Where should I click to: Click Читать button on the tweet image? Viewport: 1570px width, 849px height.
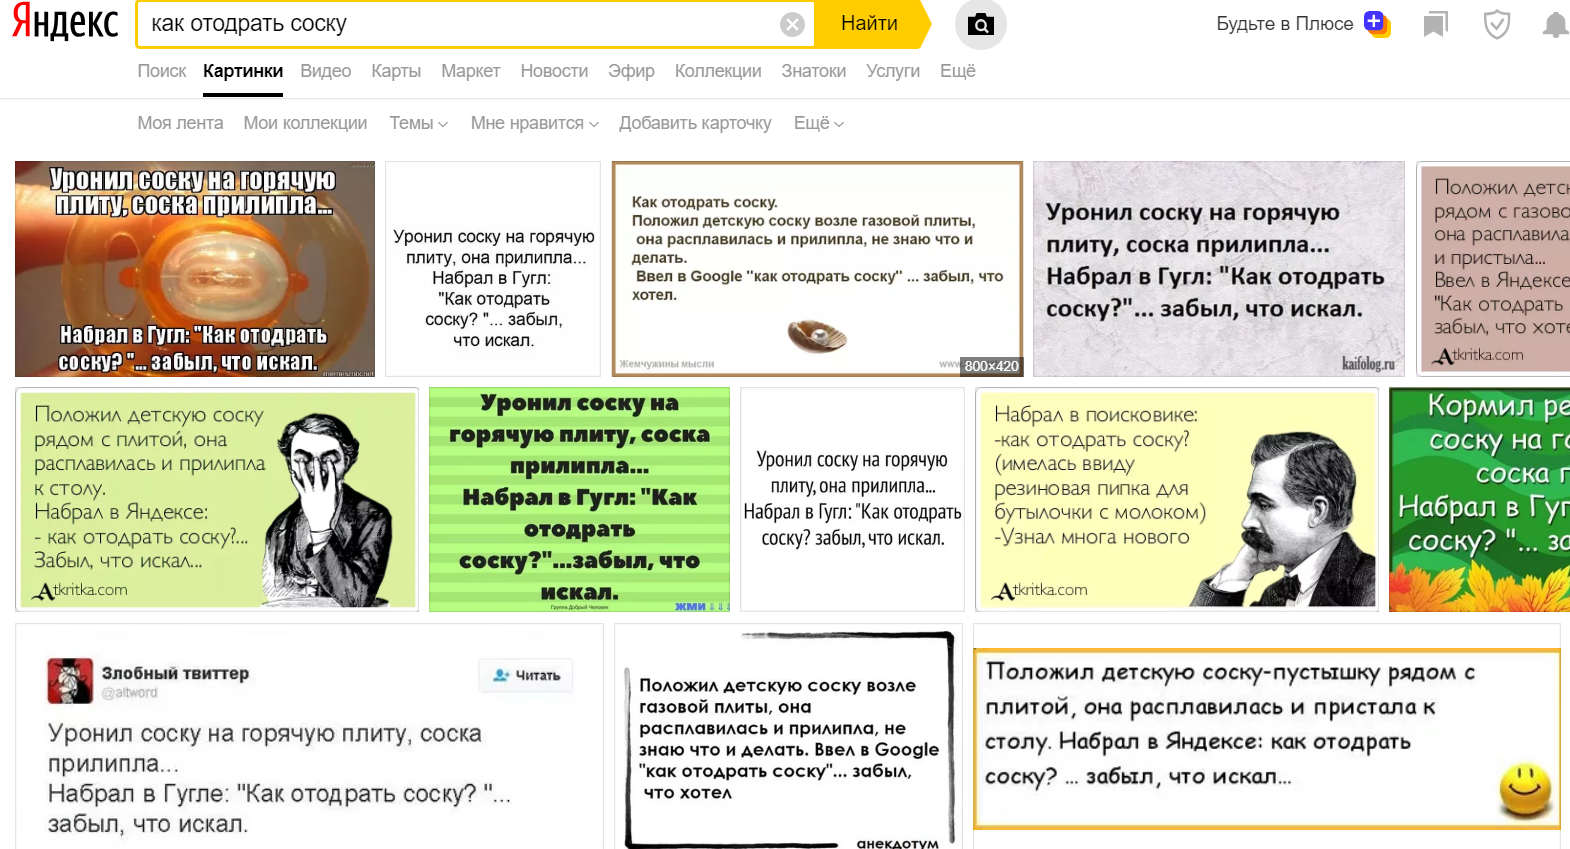(526, 676)
